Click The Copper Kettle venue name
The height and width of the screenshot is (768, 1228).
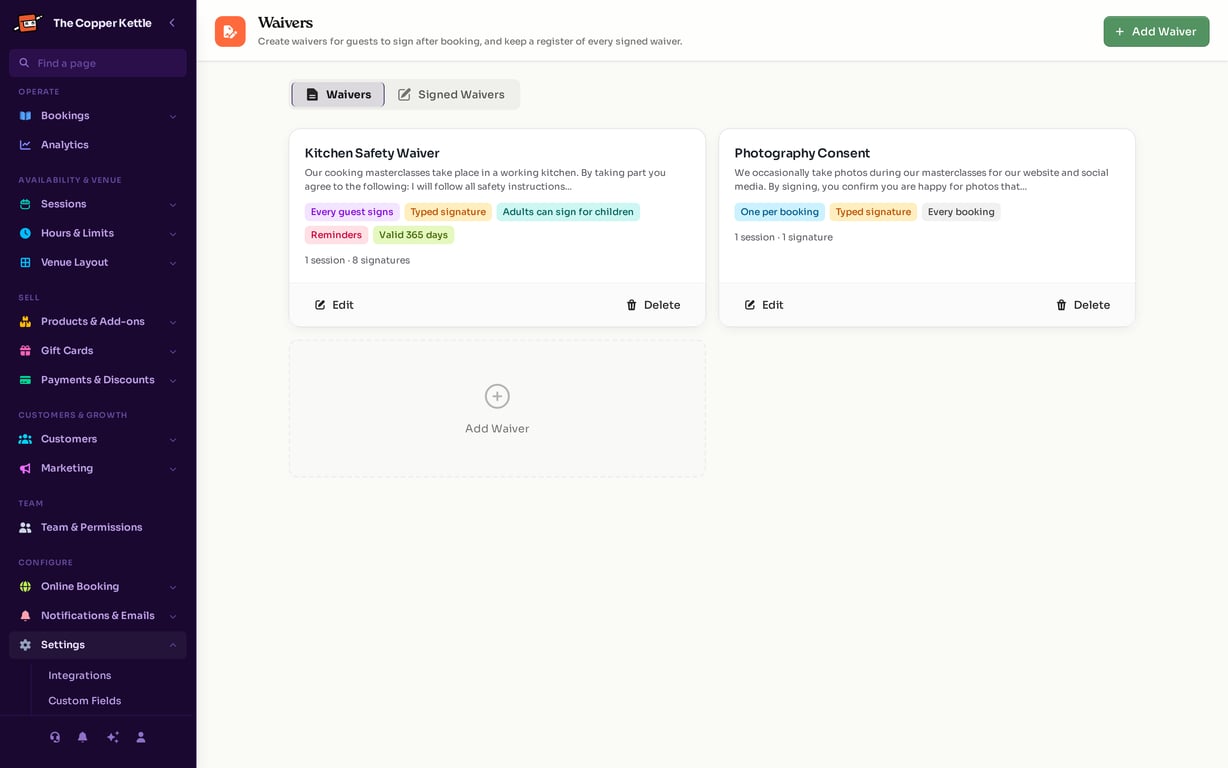102,23
